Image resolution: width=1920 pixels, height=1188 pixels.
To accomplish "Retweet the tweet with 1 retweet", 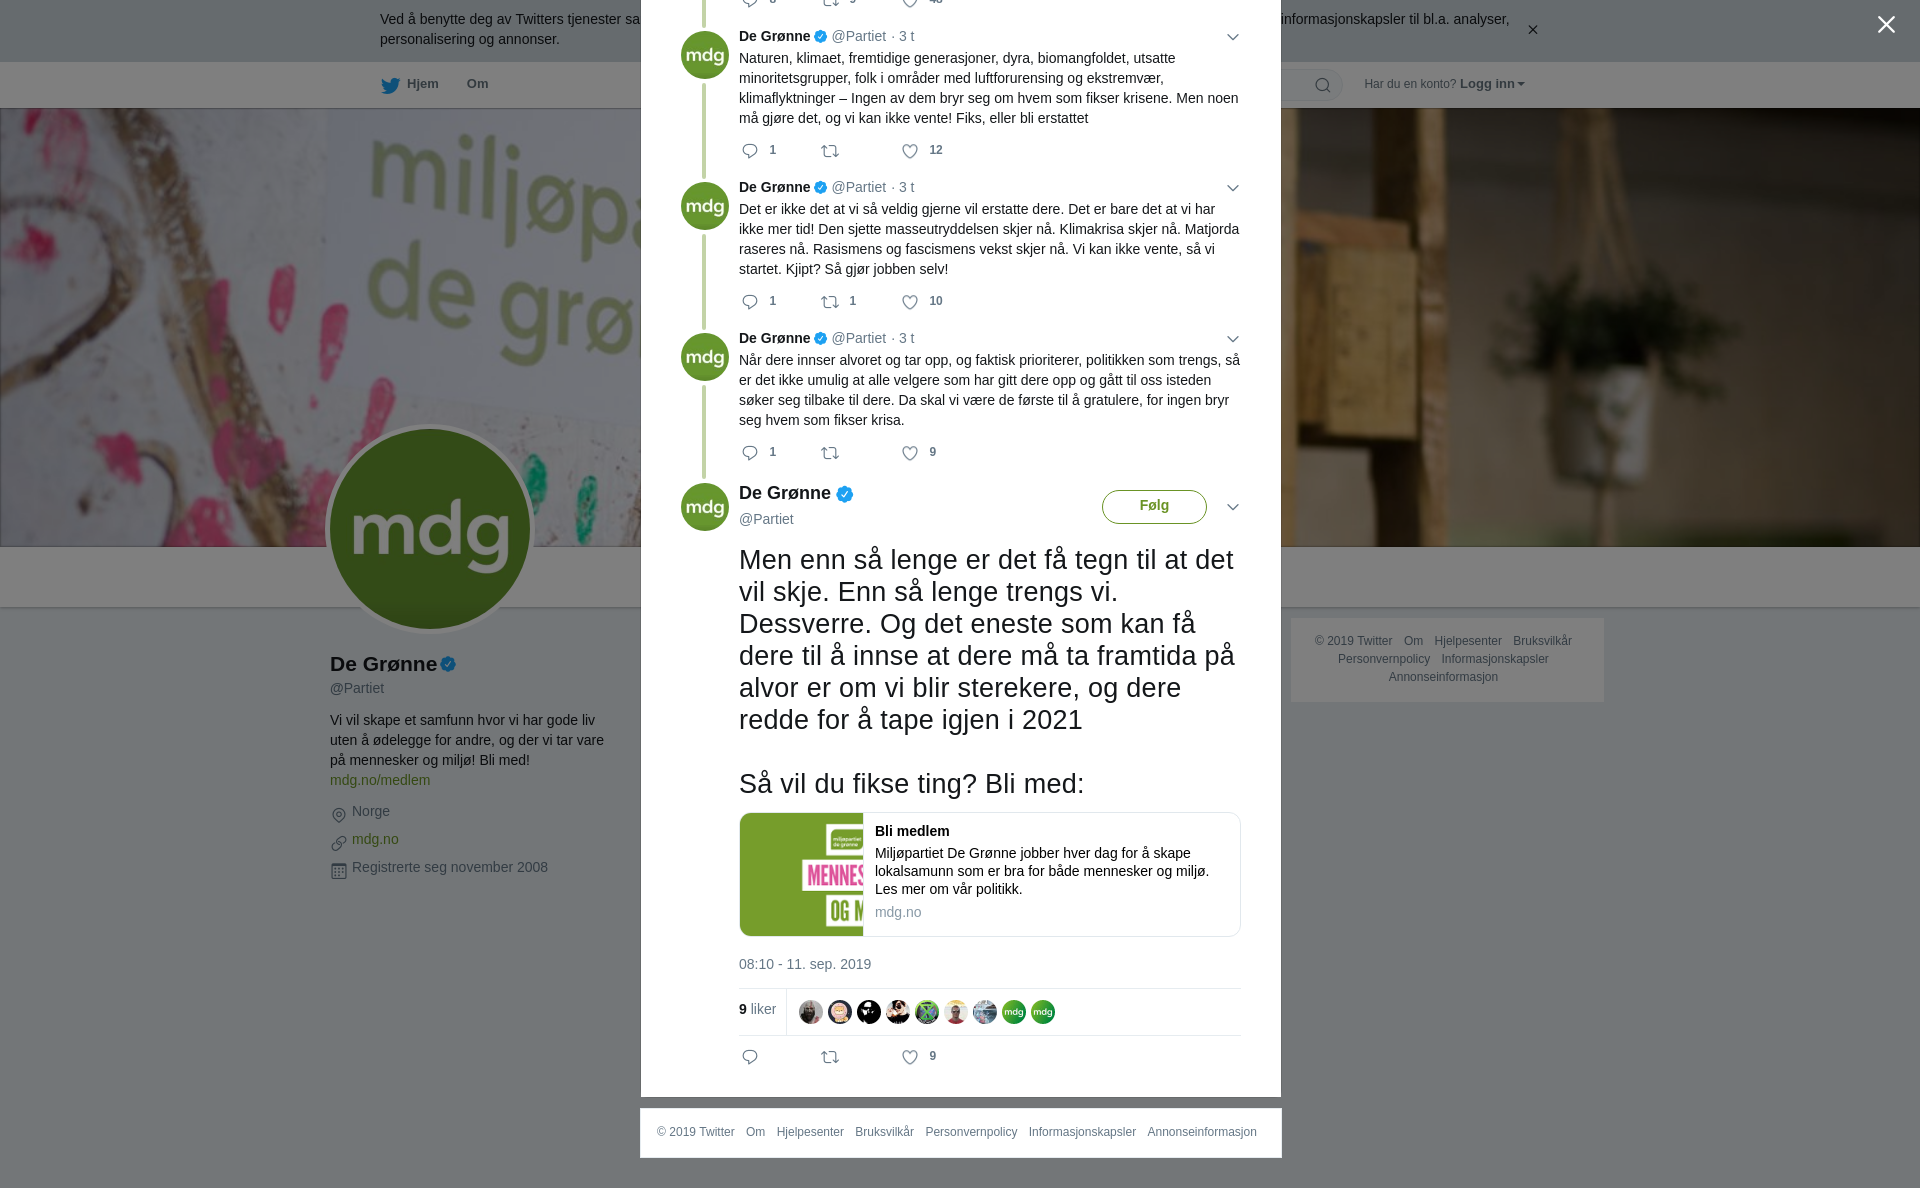I will click(x=830, y=302).
